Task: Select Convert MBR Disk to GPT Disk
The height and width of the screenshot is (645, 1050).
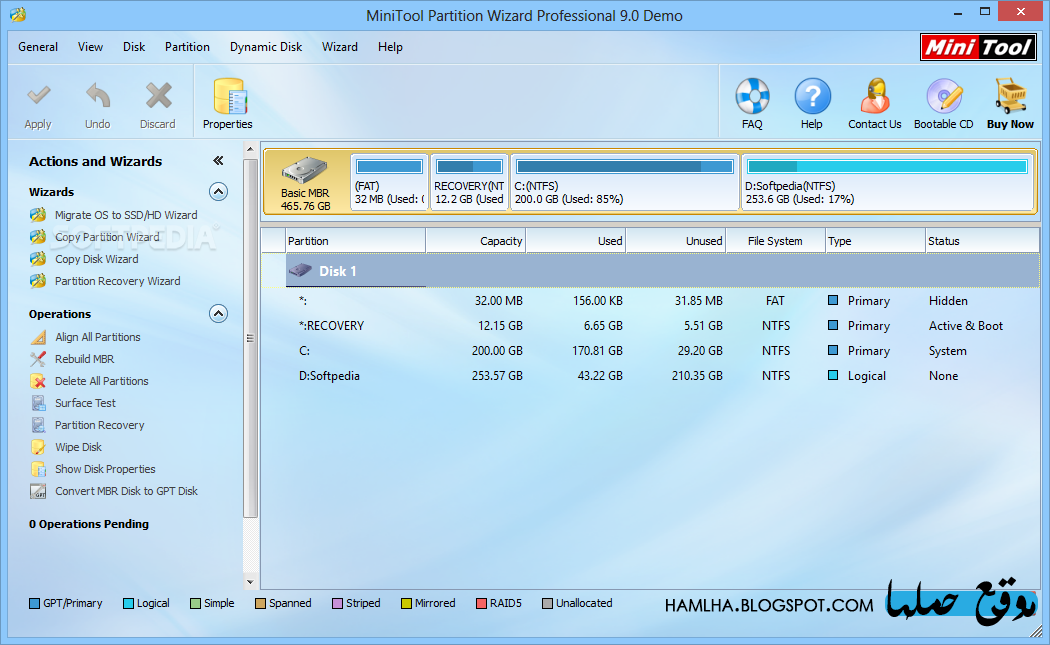Action: 126,492
